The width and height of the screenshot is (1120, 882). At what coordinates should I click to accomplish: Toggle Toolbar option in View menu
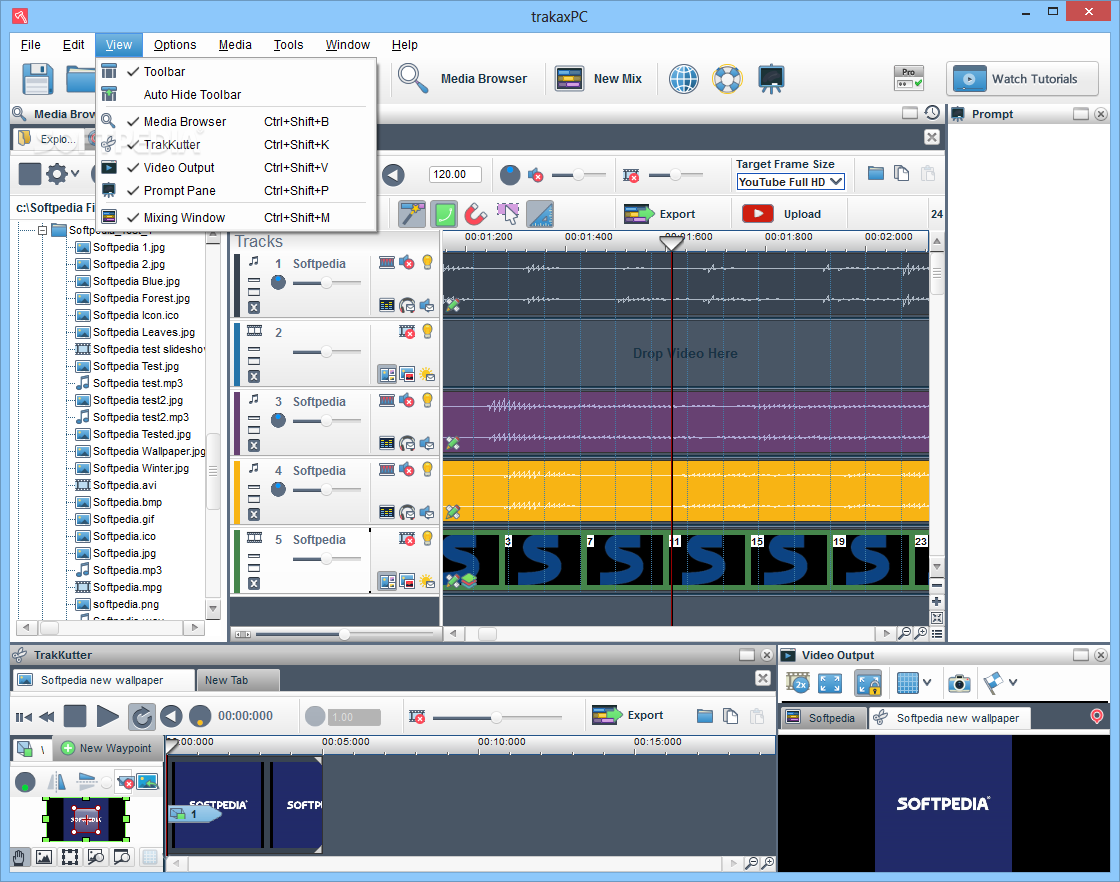tap(236, 71)
